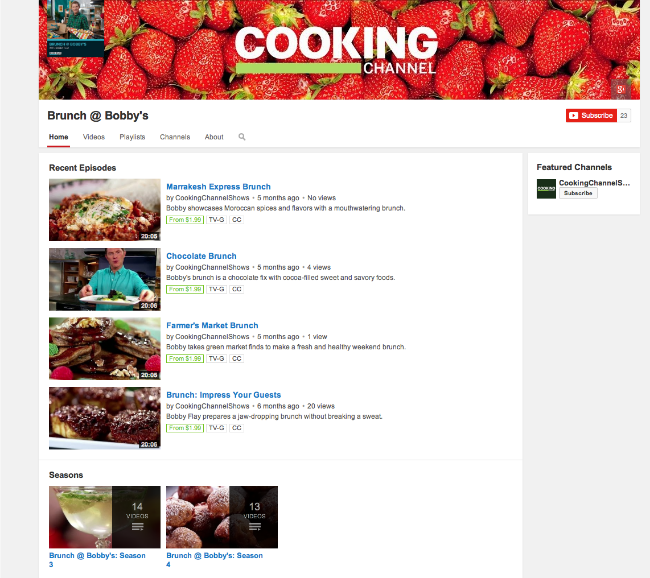This screenshot has width=650, height=578.
Task: Switch to the Videos tab
Action: pyautogui.click(x=94, y=137)
